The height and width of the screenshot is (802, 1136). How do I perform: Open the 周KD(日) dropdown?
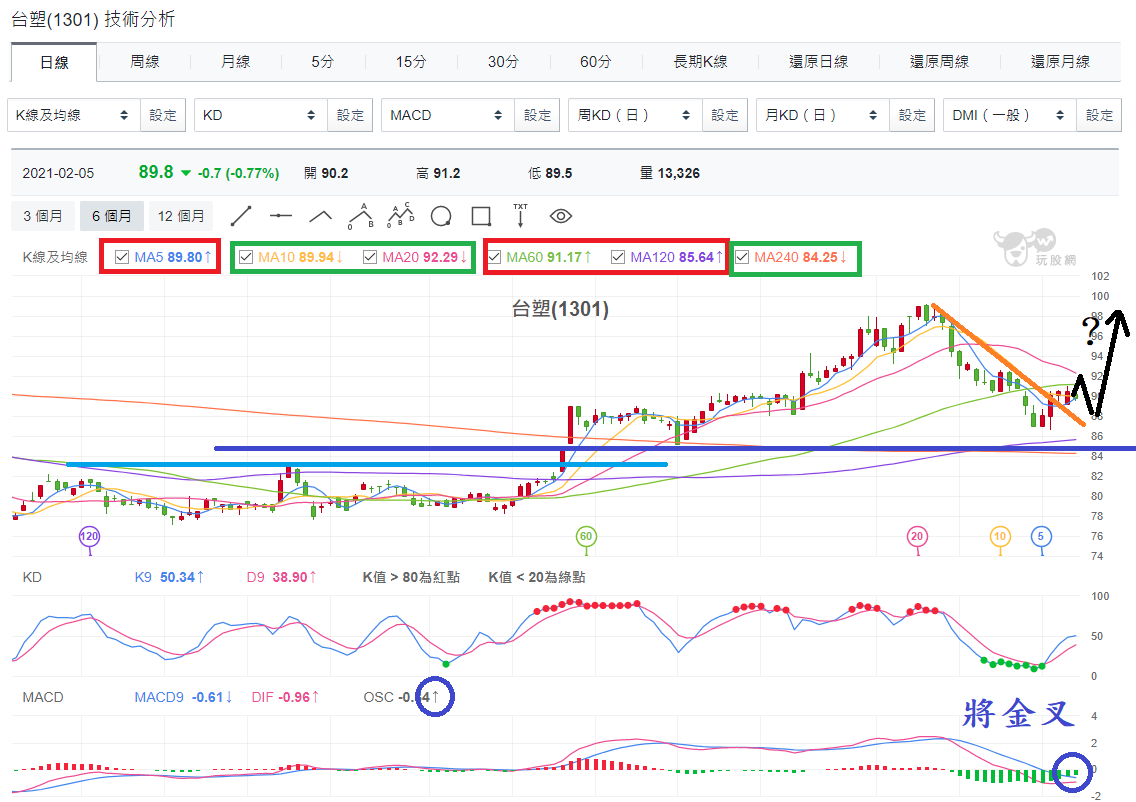pyautogui.click(x=635, y=115)
